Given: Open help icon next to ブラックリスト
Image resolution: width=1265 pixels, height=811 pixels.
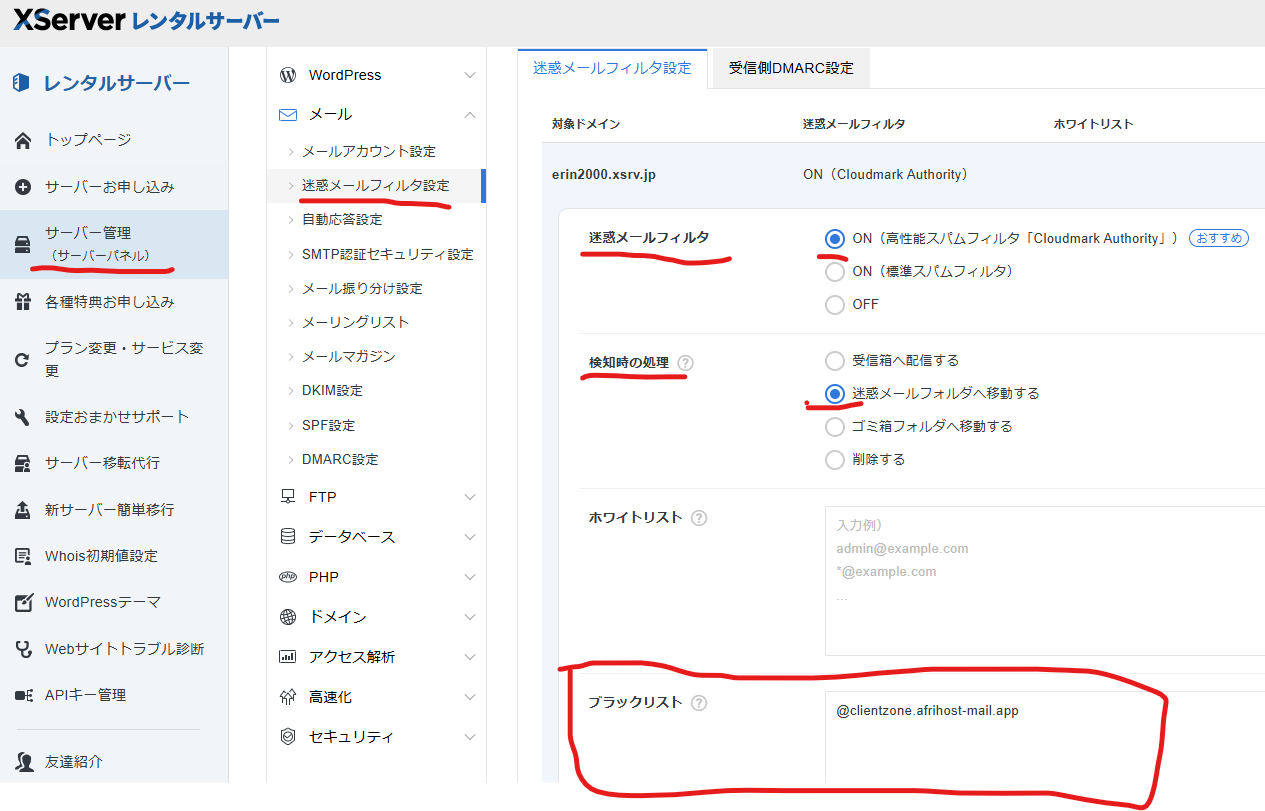Looking at the screenshot, I should click(x=699, y=703).
